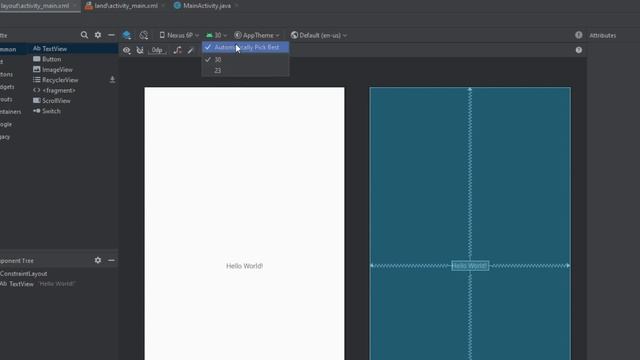
Task: Open the design surface layers selector
Action: [x=127, y=35]
